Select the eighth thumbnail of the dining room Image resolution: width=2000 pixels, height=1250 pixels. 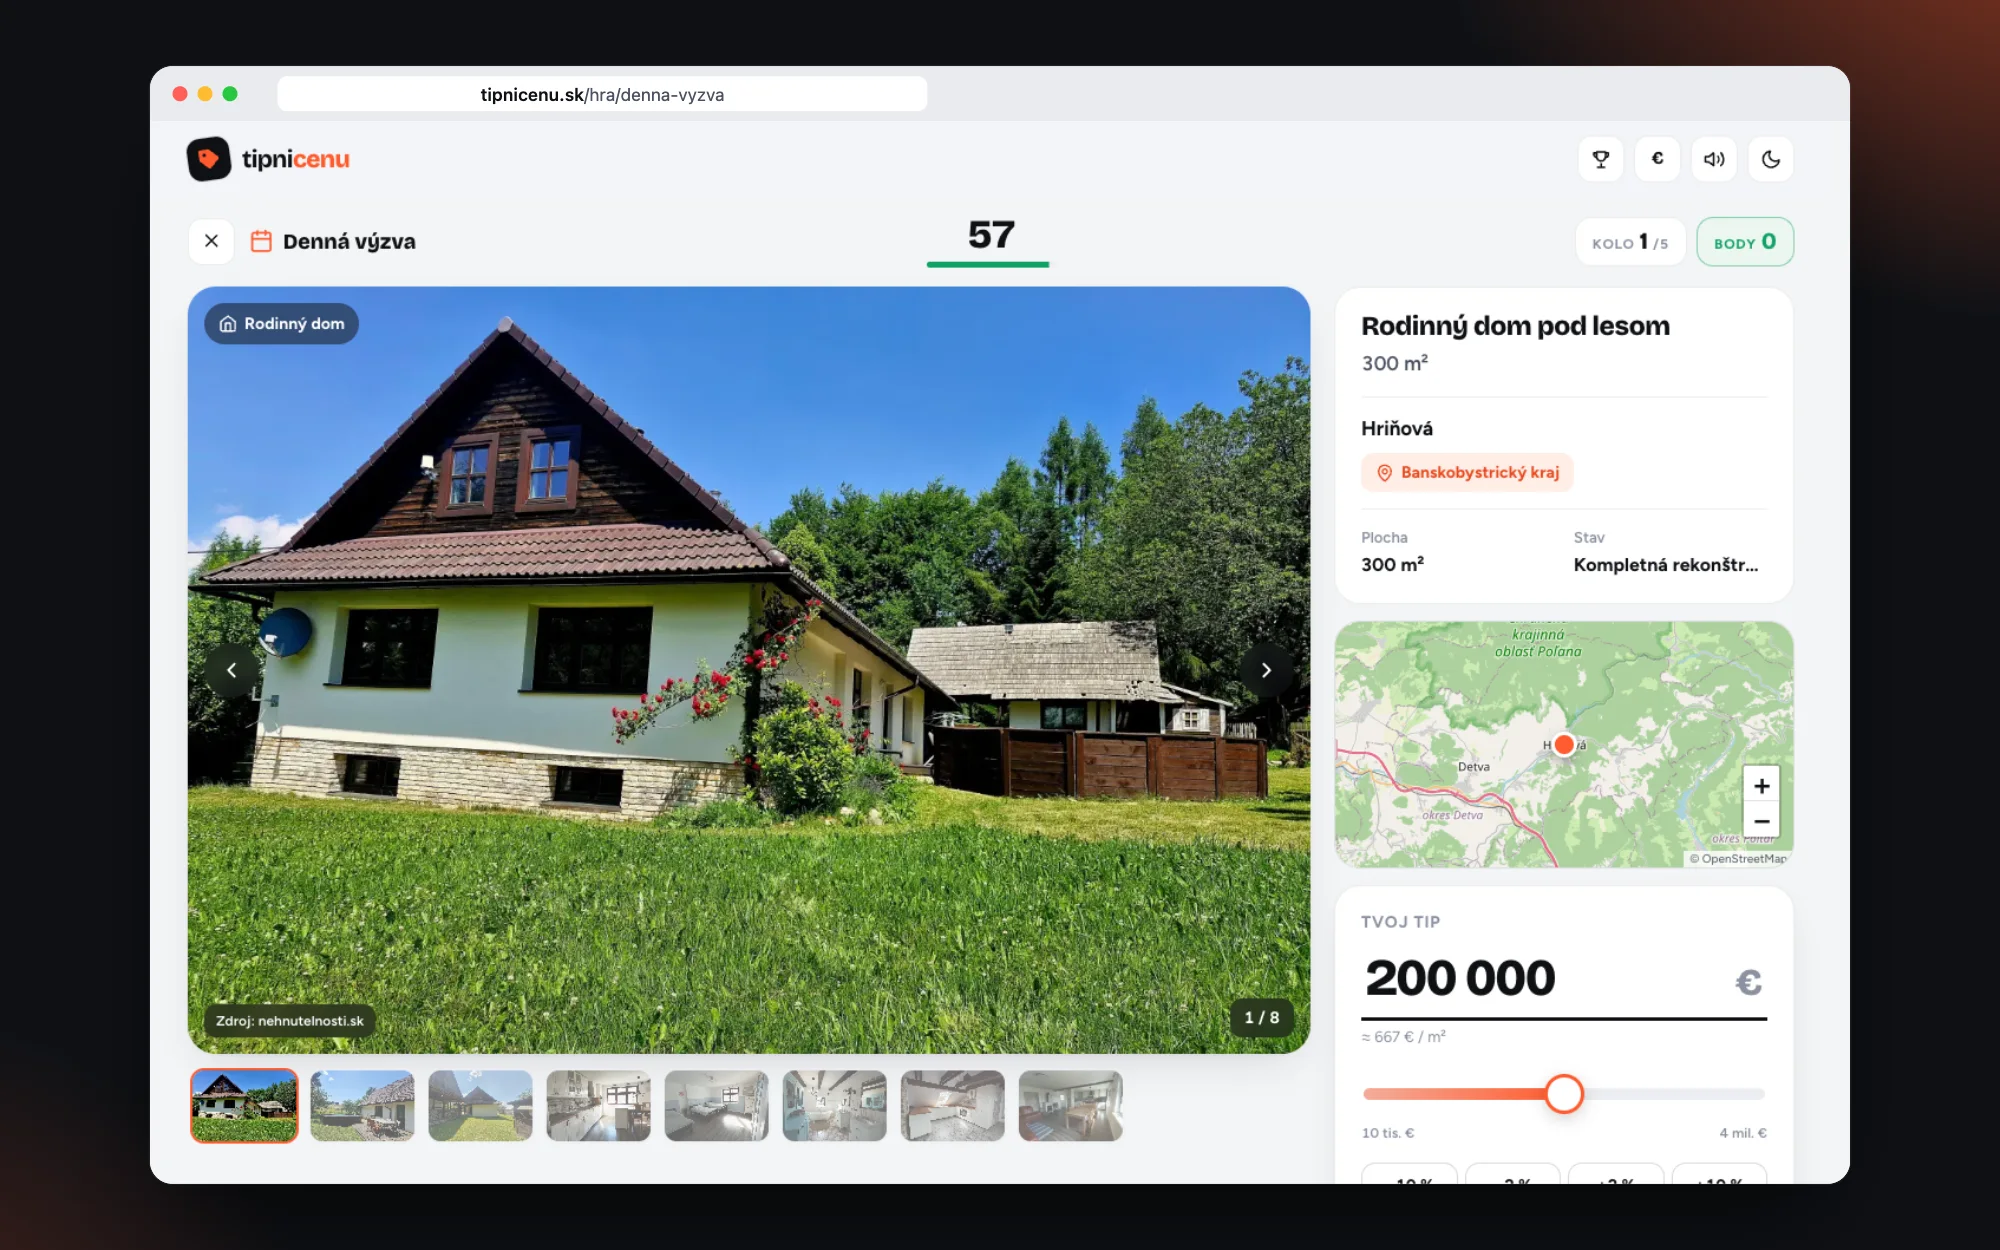[1070, 1106]
